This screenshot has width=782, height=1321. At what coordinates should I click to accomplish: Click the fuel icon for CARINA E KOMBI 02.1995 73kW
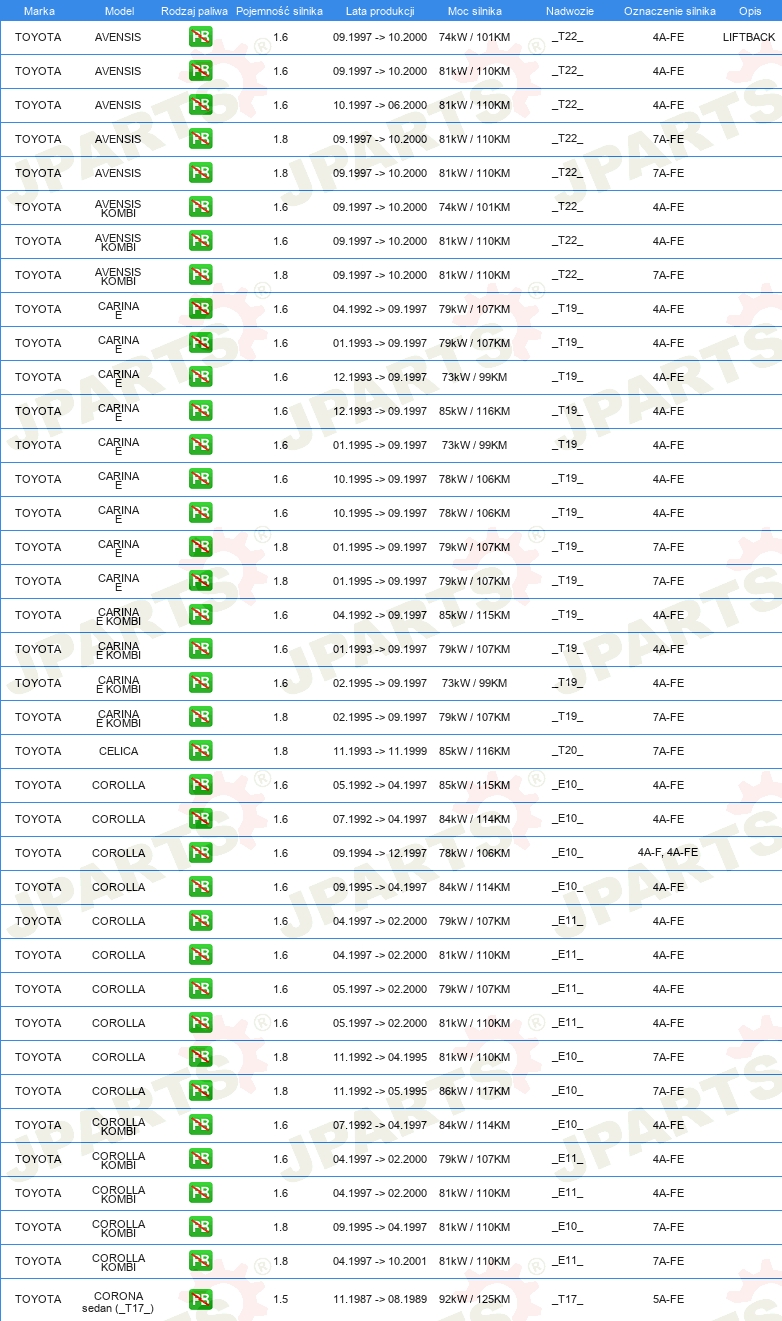click(200, 683)
